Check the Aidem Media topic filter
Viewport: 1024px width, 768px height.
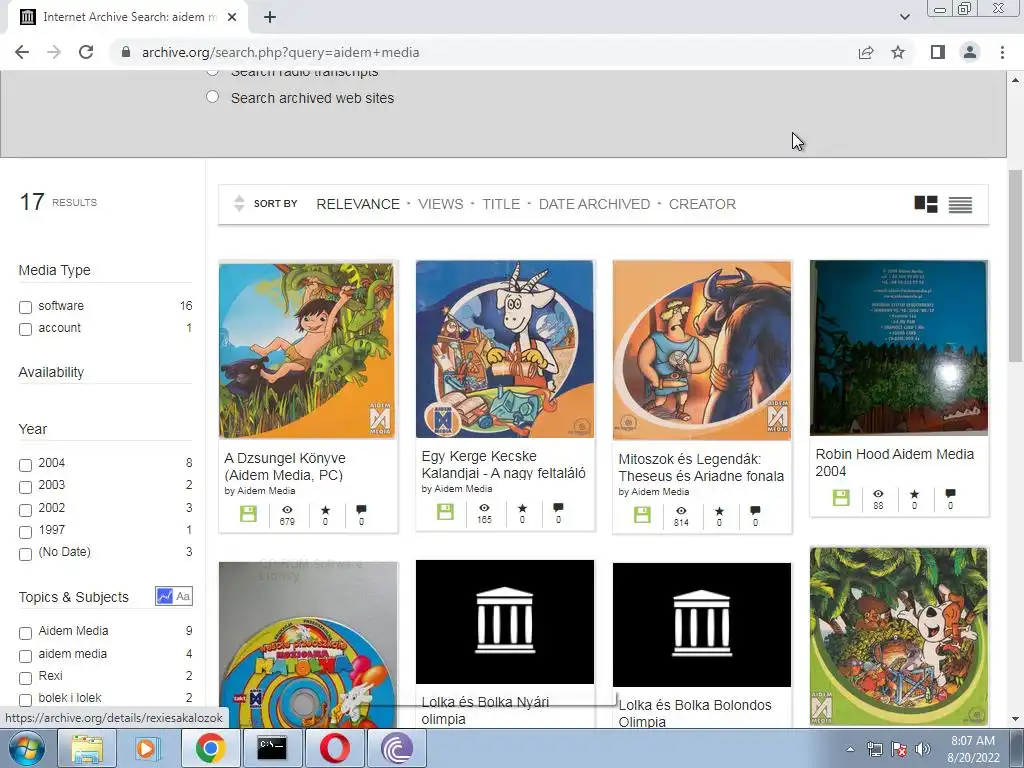25,633
